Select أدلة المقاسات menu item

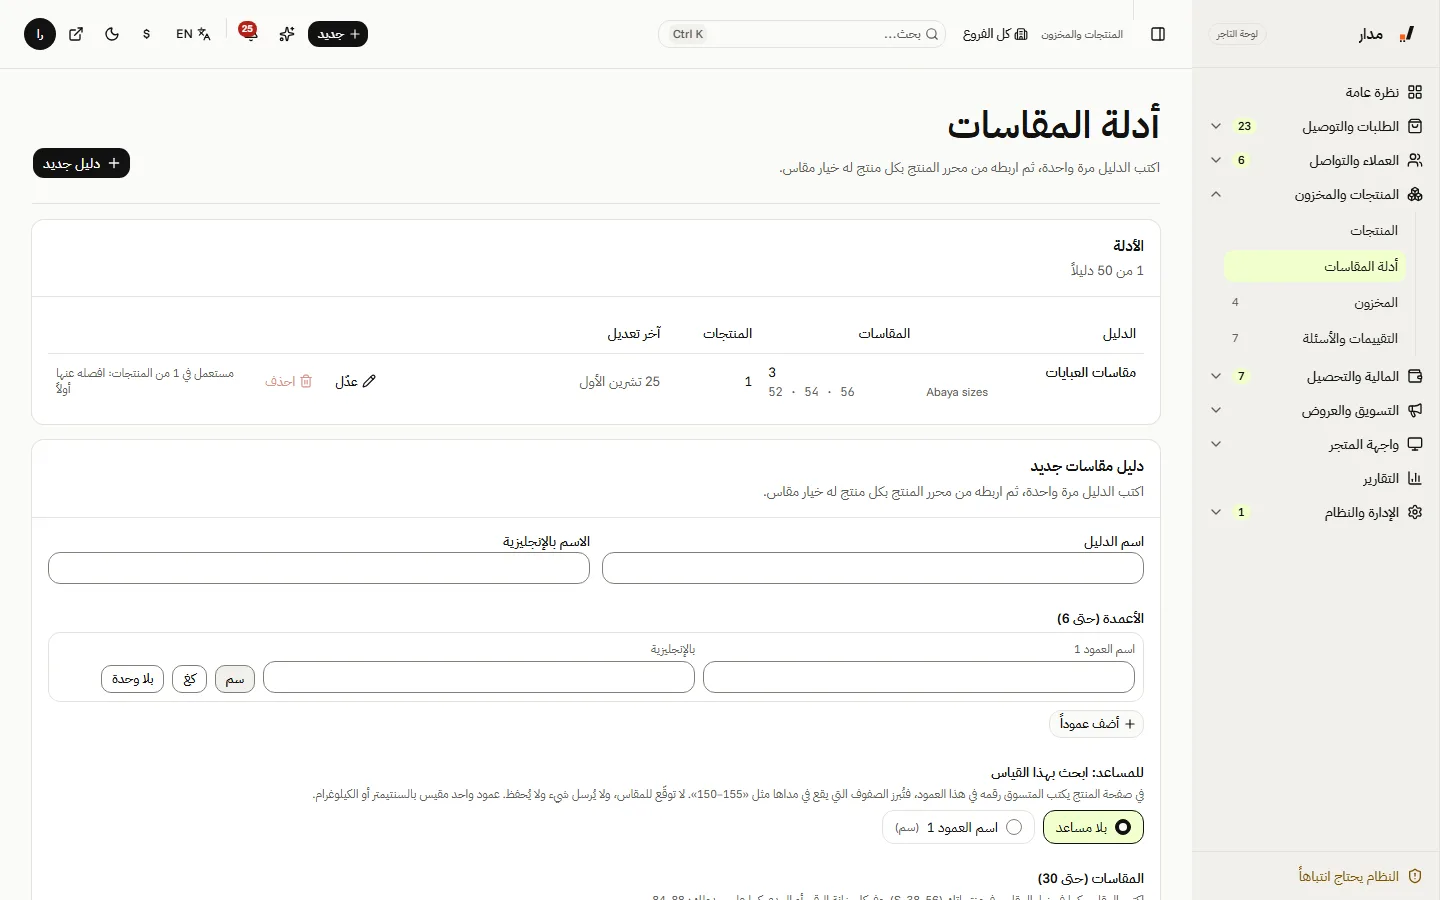[x=1315, y=266]
